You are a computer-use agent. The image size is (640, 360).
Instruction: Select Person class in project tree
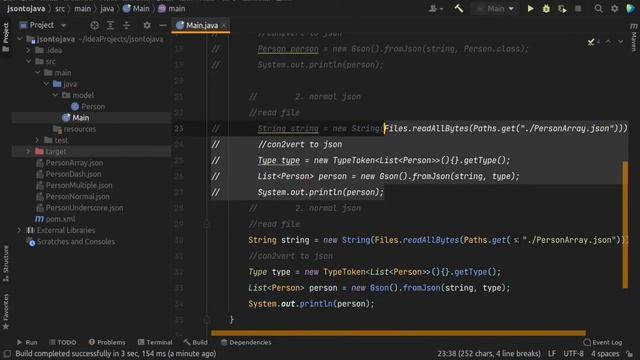(x=88, y=107)
